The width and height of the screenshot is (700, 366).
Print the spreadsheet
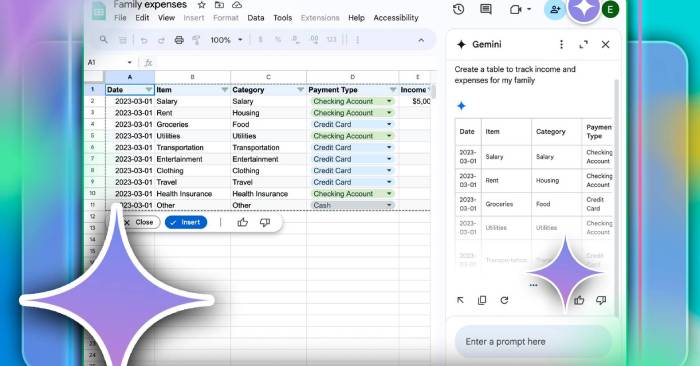click(x=179, y=40)
